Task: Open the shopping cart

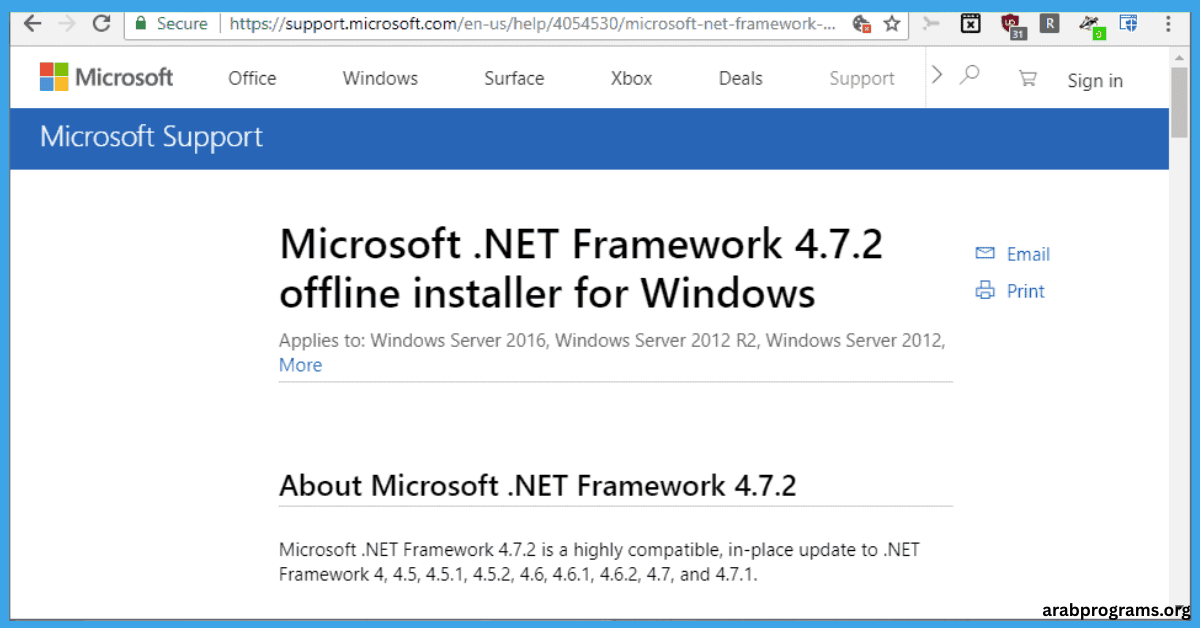Action: (x=1027, y=78)
